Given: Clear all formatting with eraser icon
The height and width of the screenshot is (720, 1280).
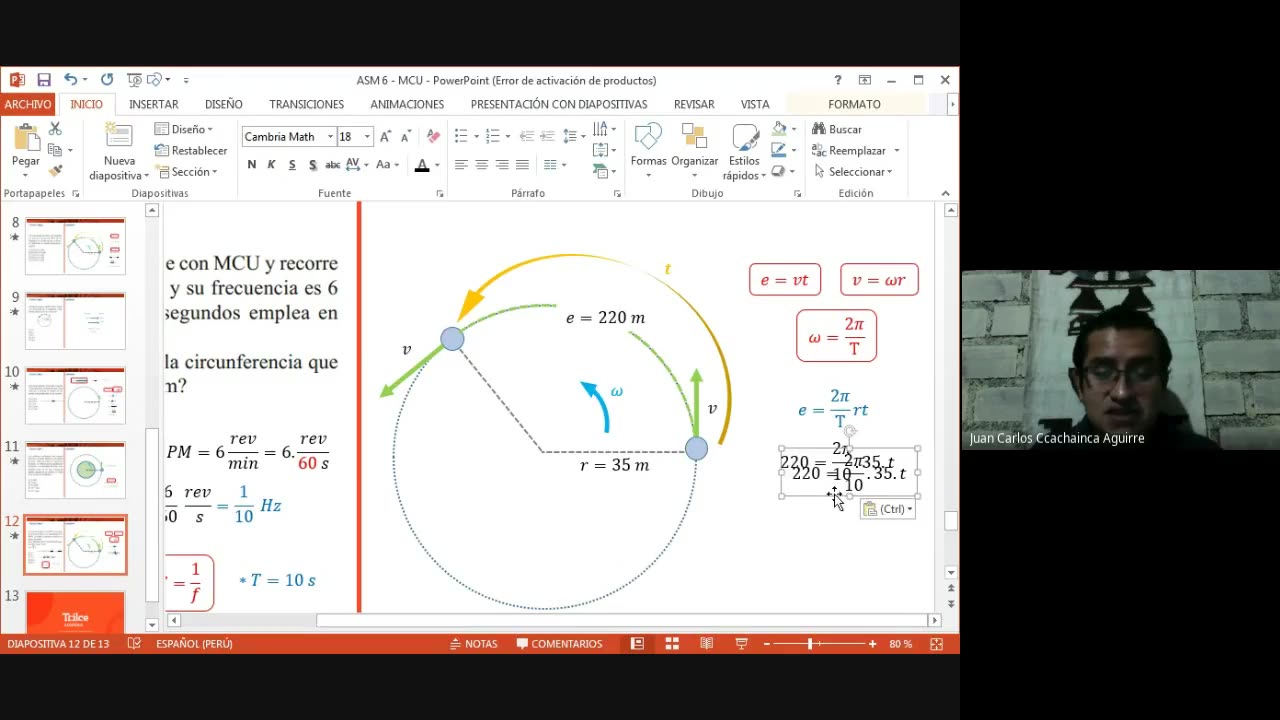Looking at the screenshot, I should click(x=433, y=137).
